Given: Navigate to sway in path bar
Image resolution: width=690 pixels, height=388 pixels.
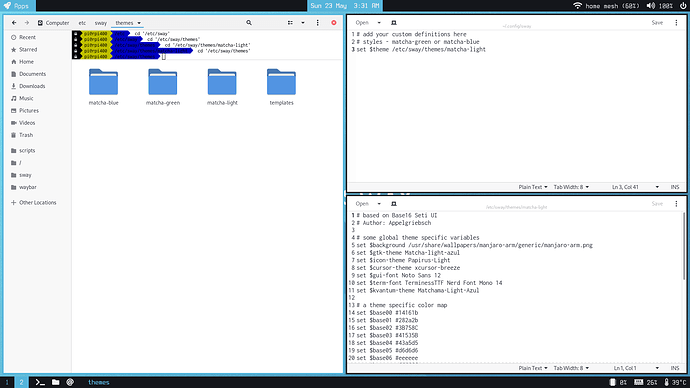Looking at the screenshot, I should pyautogui.click(x=101, y=23).
